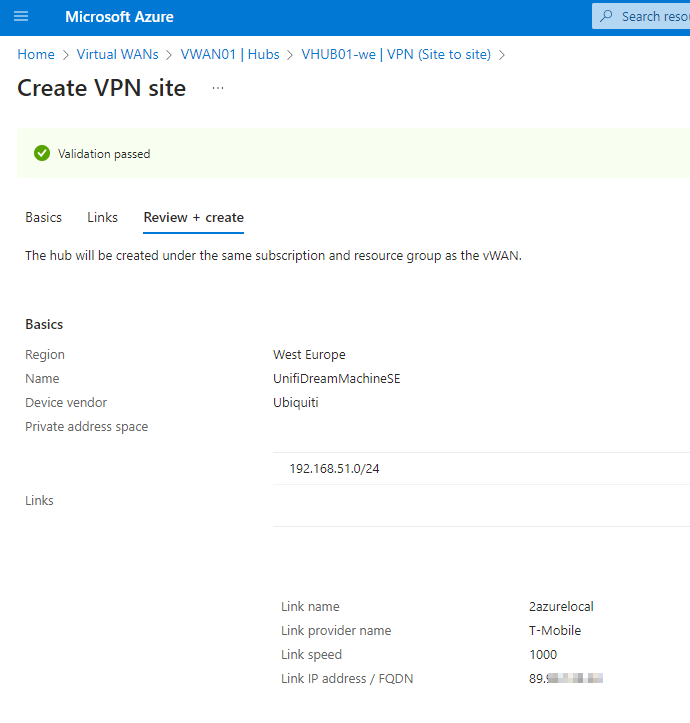
Task: Click the search magnifier icon
Action: [606, 16]
